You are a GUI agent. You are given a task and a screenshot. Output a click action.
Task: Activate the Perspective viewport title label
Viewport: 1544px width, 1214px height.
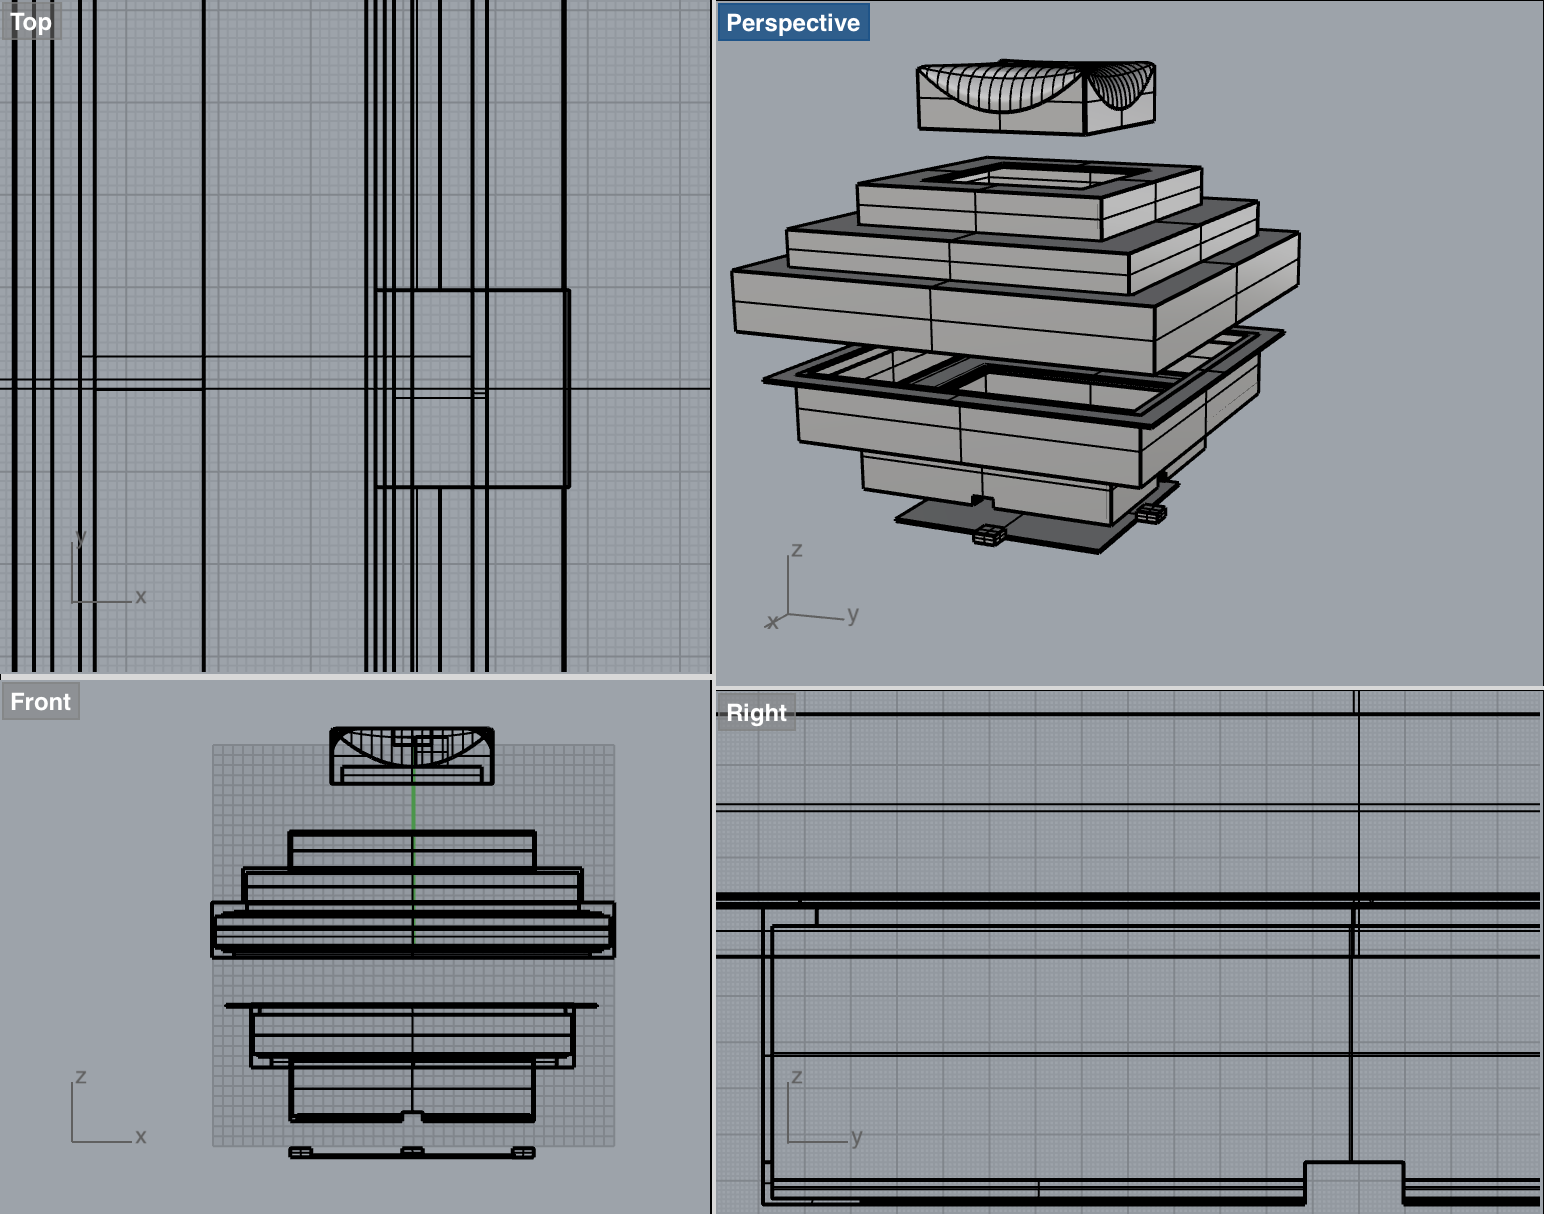(792, 23)
